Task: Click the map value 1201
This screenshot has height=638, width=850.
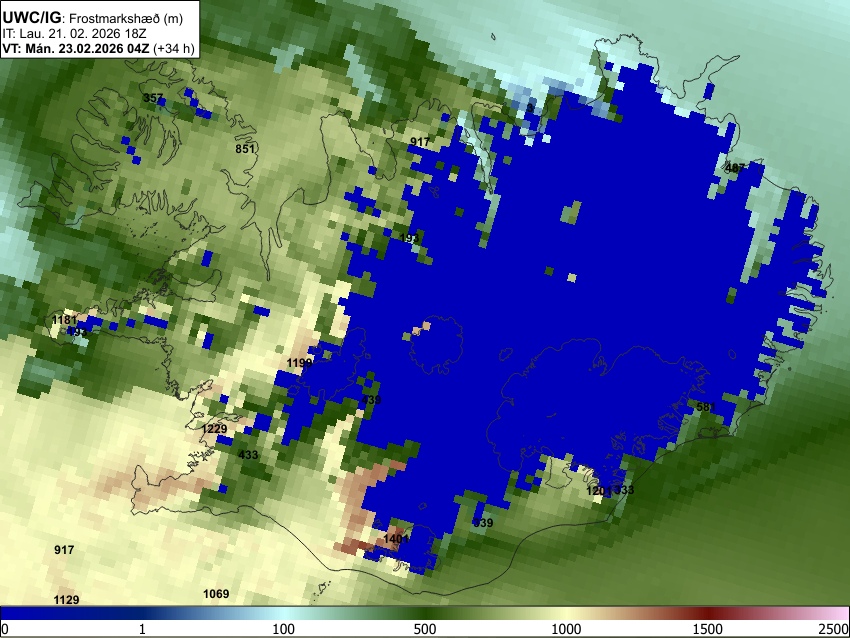Action: [x=599, y=491]
